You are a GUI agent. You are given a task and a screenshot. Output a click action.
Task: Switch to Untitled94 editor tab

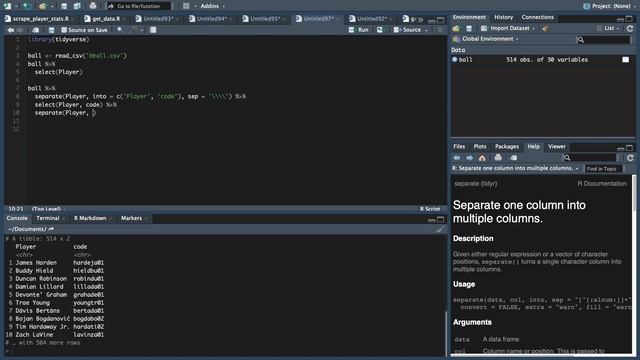point(211,19)
